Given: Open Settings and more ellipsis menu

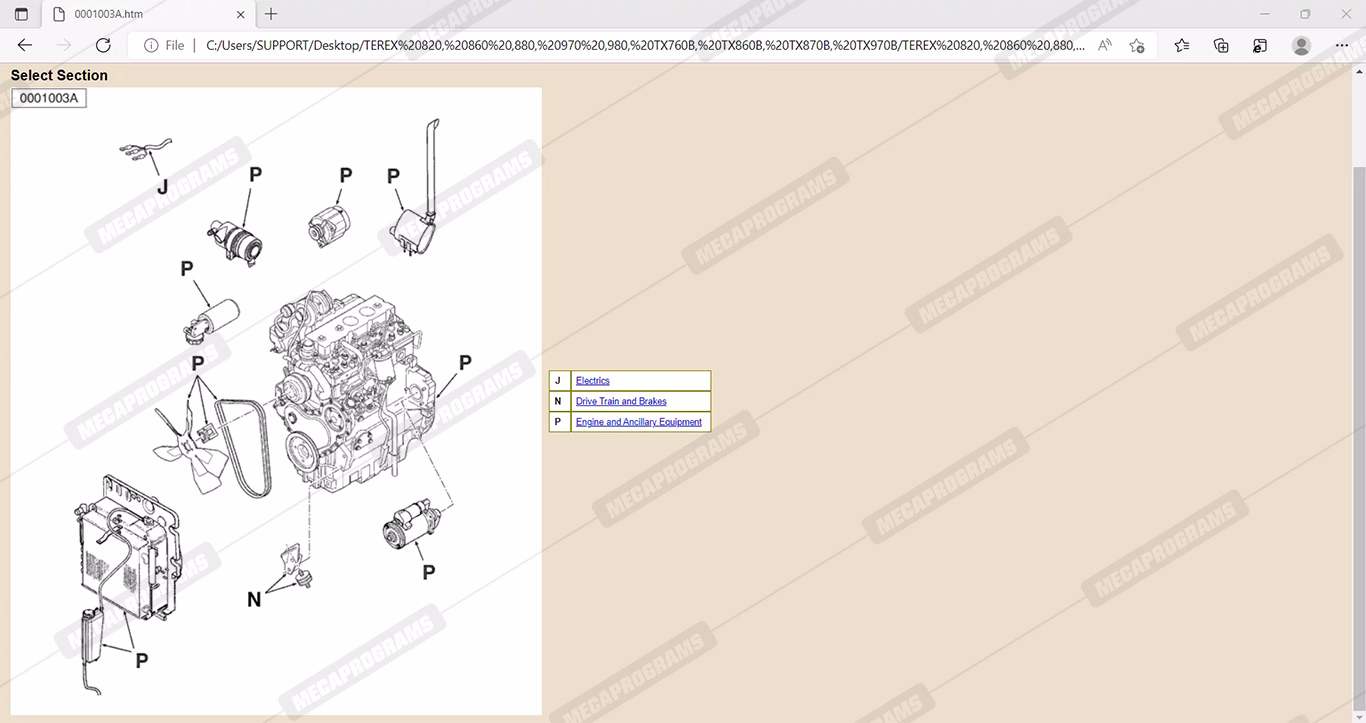Looking at the screenshot, I should click(1342, 45).
